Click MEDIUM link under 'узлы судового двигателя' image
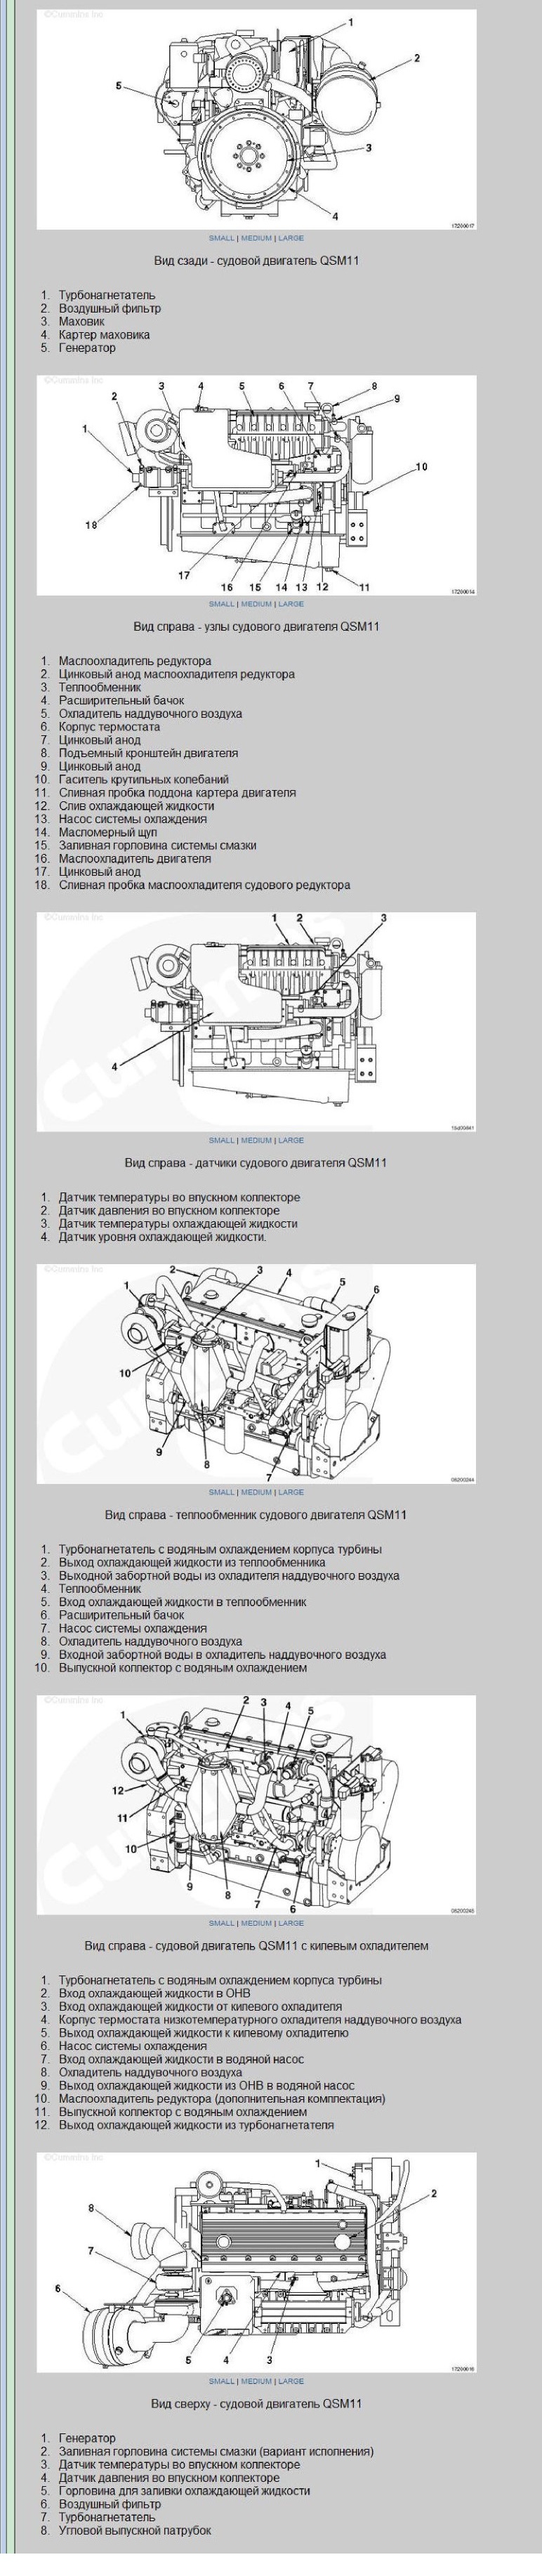The image size is (542, 2576). point(256,604)
